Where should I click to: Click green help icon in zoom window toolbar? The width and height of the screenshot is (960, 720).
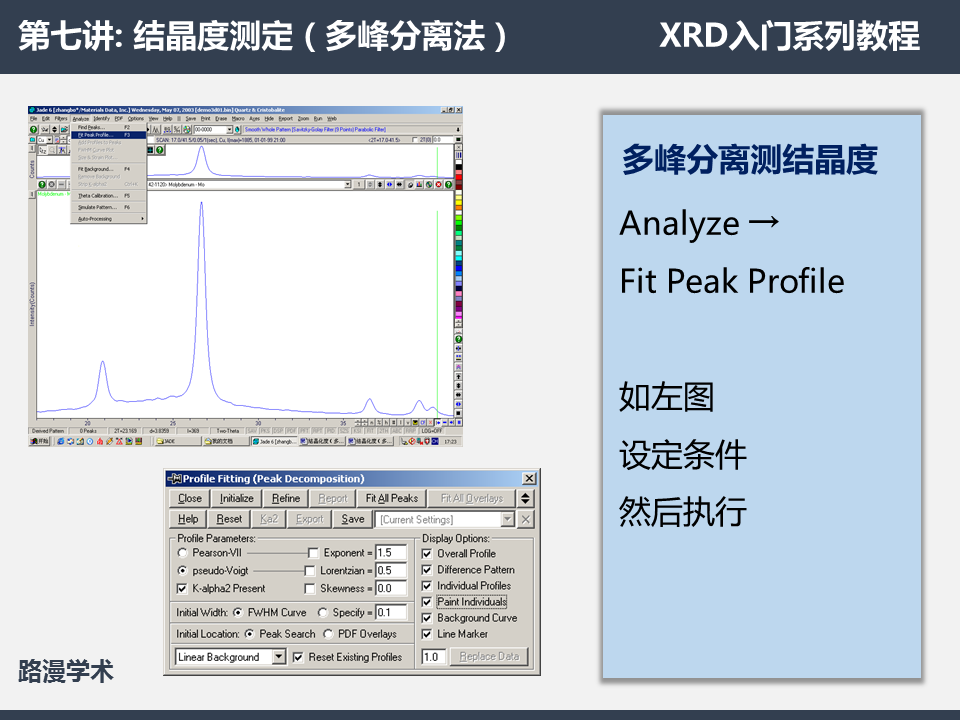(159, 150)
